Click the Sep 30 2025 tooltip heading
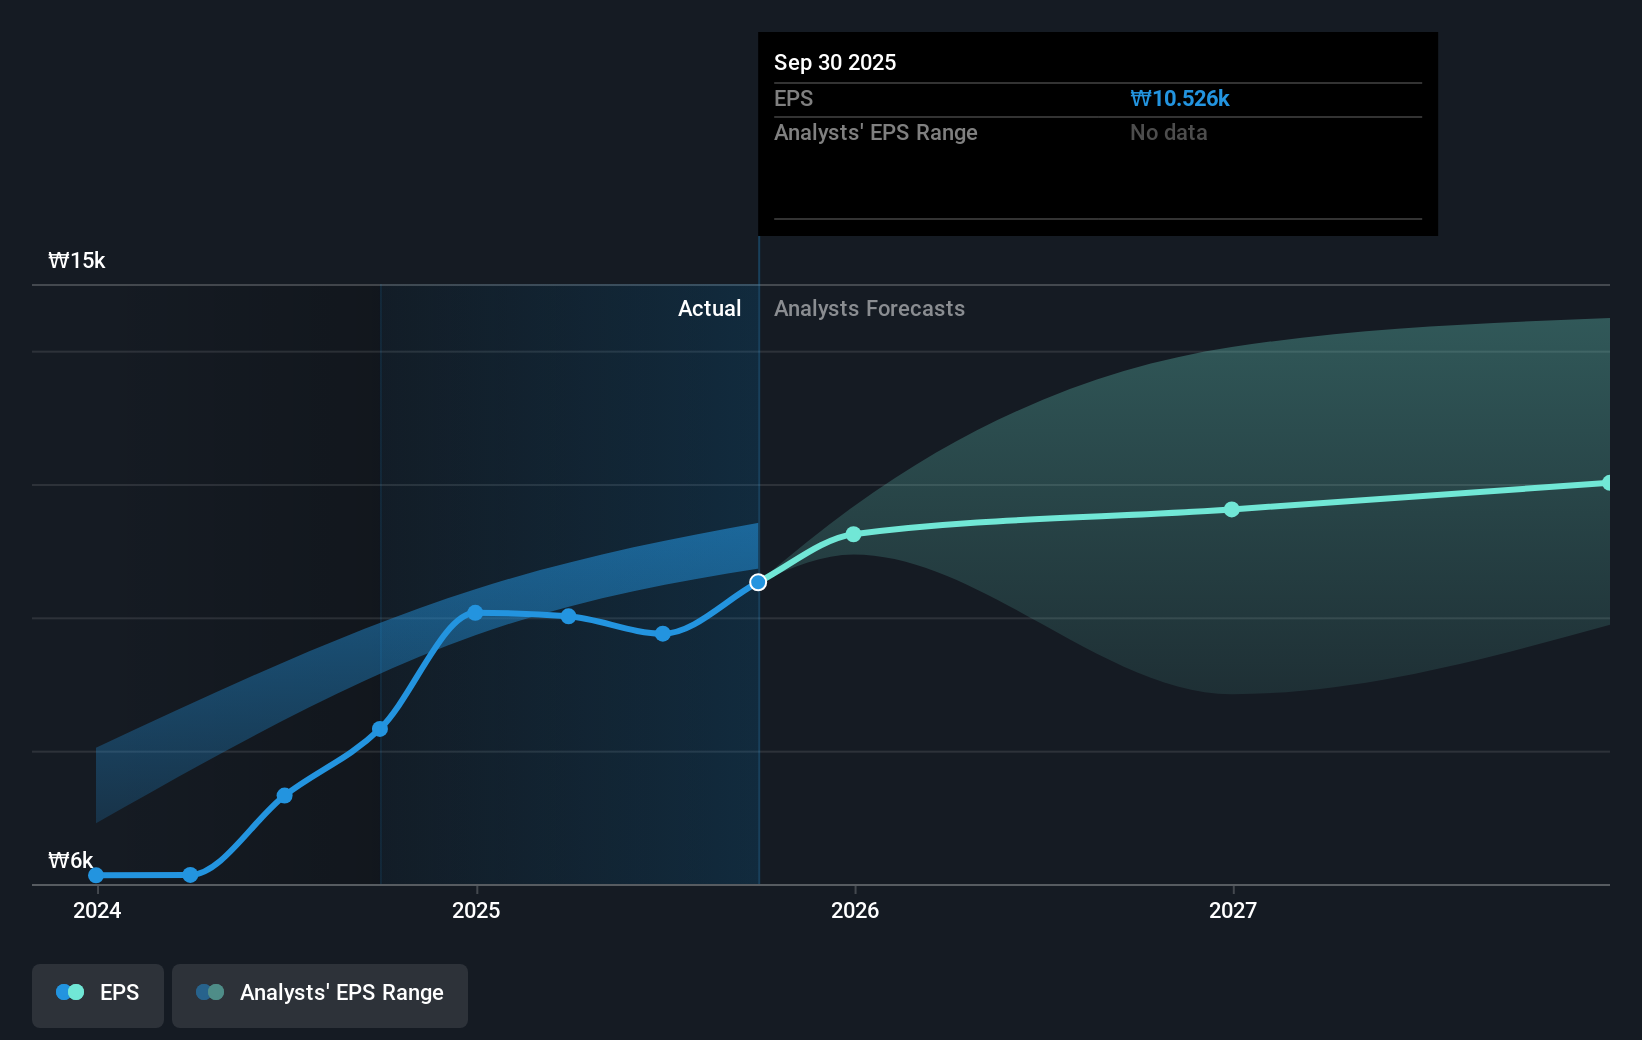The height and width of the screenshot is (1040, 1642). [834, 62]
